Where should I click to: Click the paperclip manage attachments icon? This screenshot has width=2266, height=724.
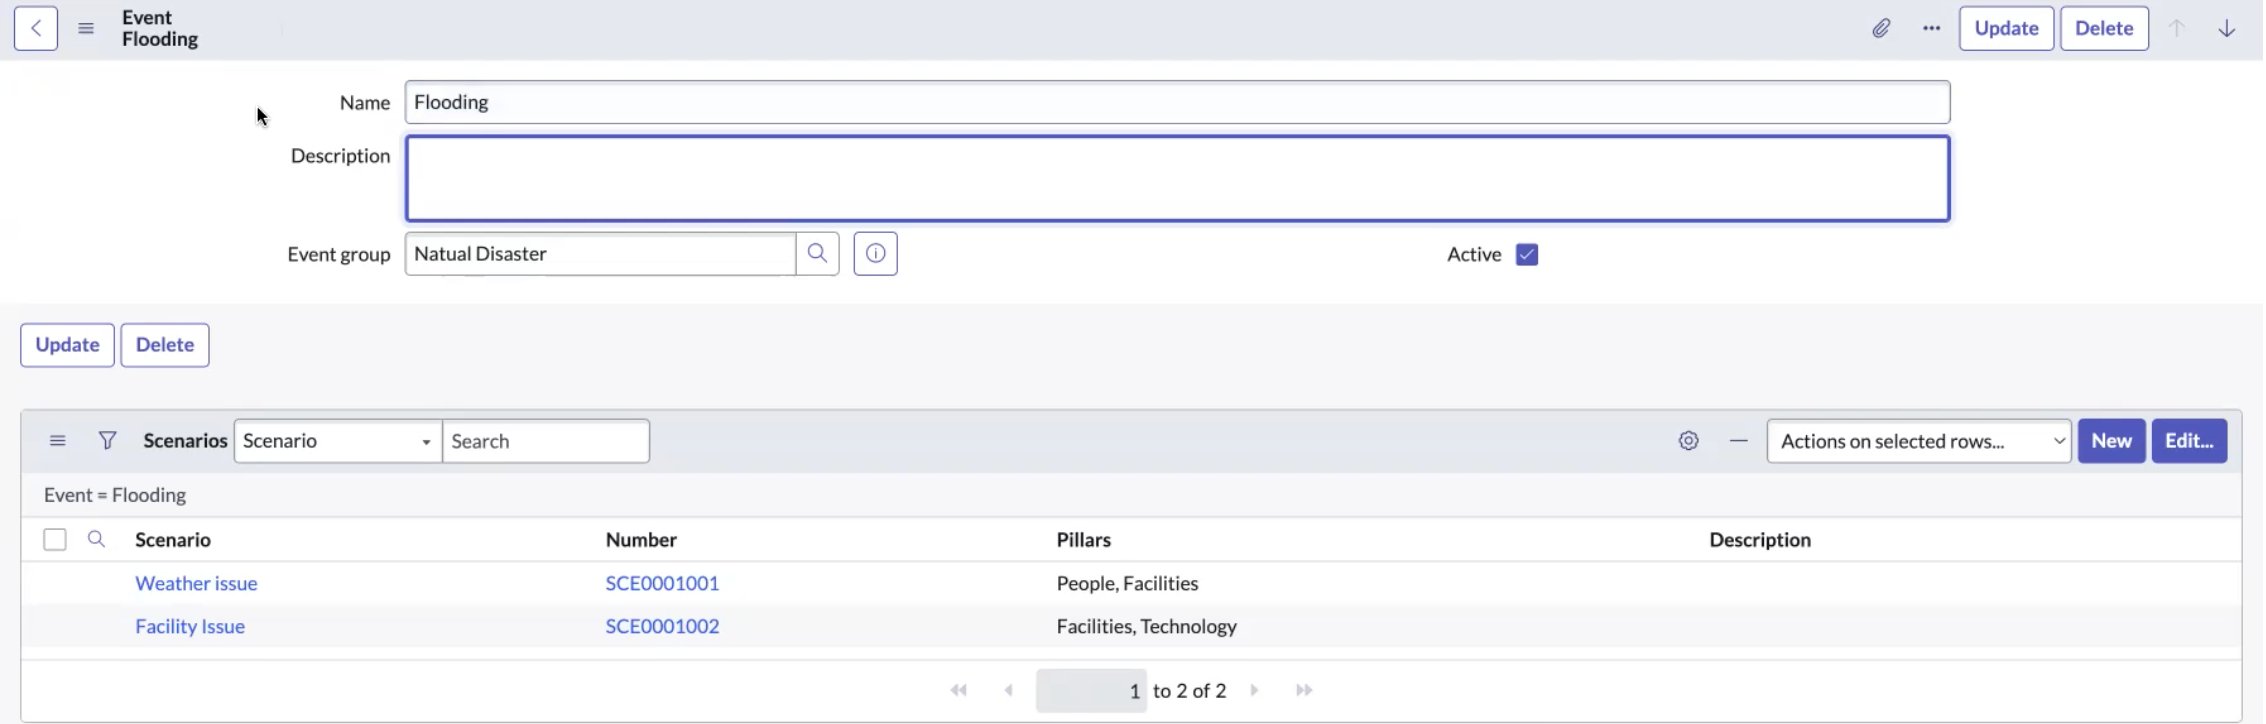coord(1881,28)
